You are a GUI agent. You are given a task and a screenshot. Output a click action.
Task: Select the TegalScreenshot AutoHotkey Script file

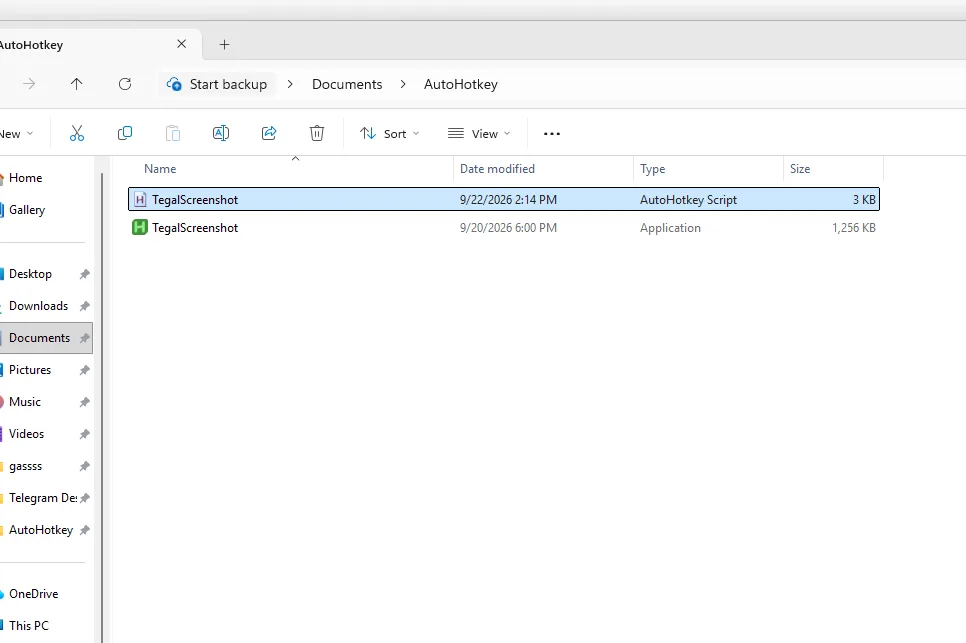503,200
